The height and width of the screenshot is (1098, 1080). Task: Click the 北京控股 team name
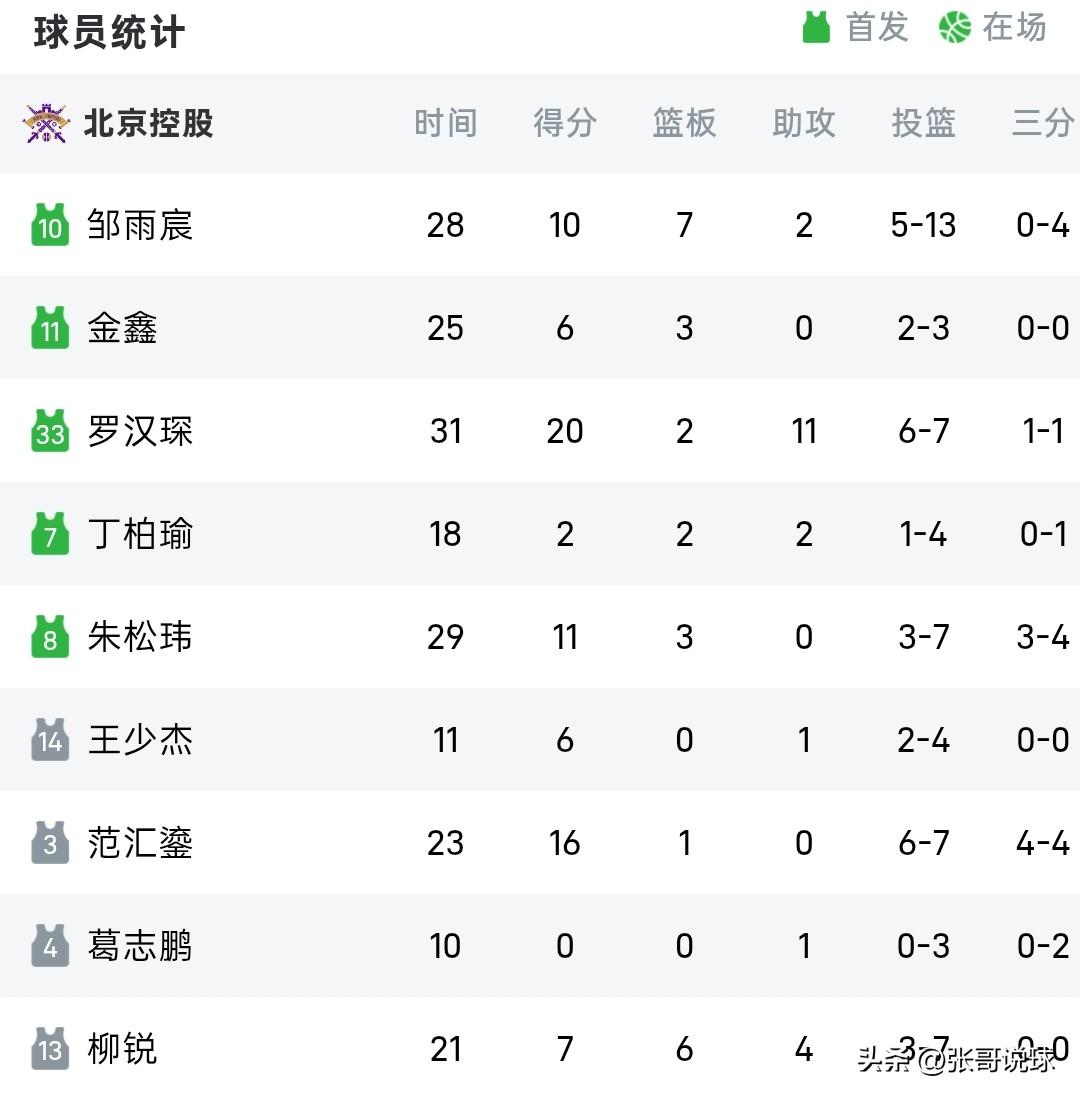(148, 123)
